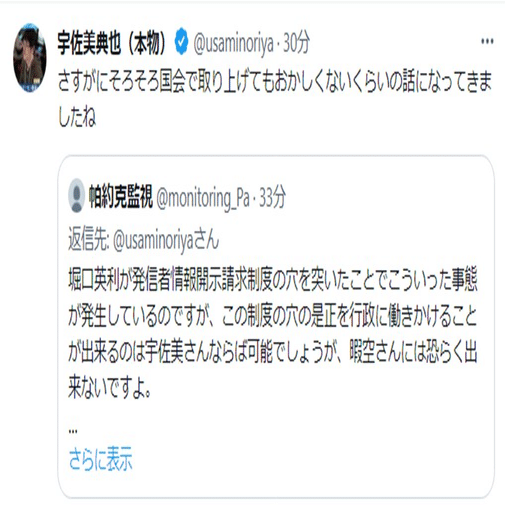This screenshot has width=505, height=505.
Task: Open the 30分 timestamp of the main tweet
Action: pyautogui.click(x=296, y=43)
